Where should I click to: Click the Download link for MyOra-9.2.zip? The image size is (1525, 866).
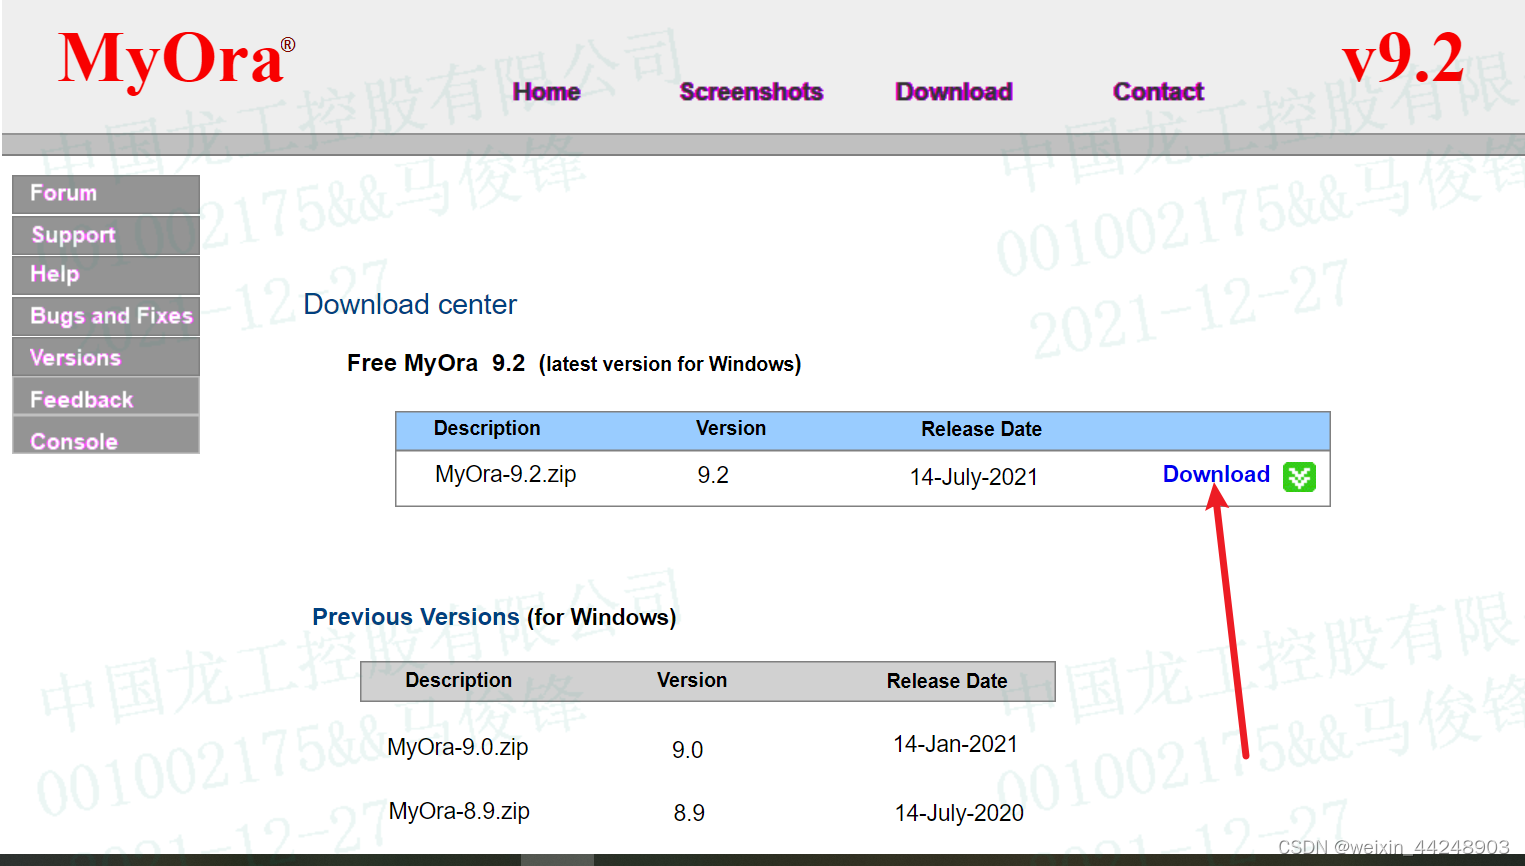(1216, 474)
